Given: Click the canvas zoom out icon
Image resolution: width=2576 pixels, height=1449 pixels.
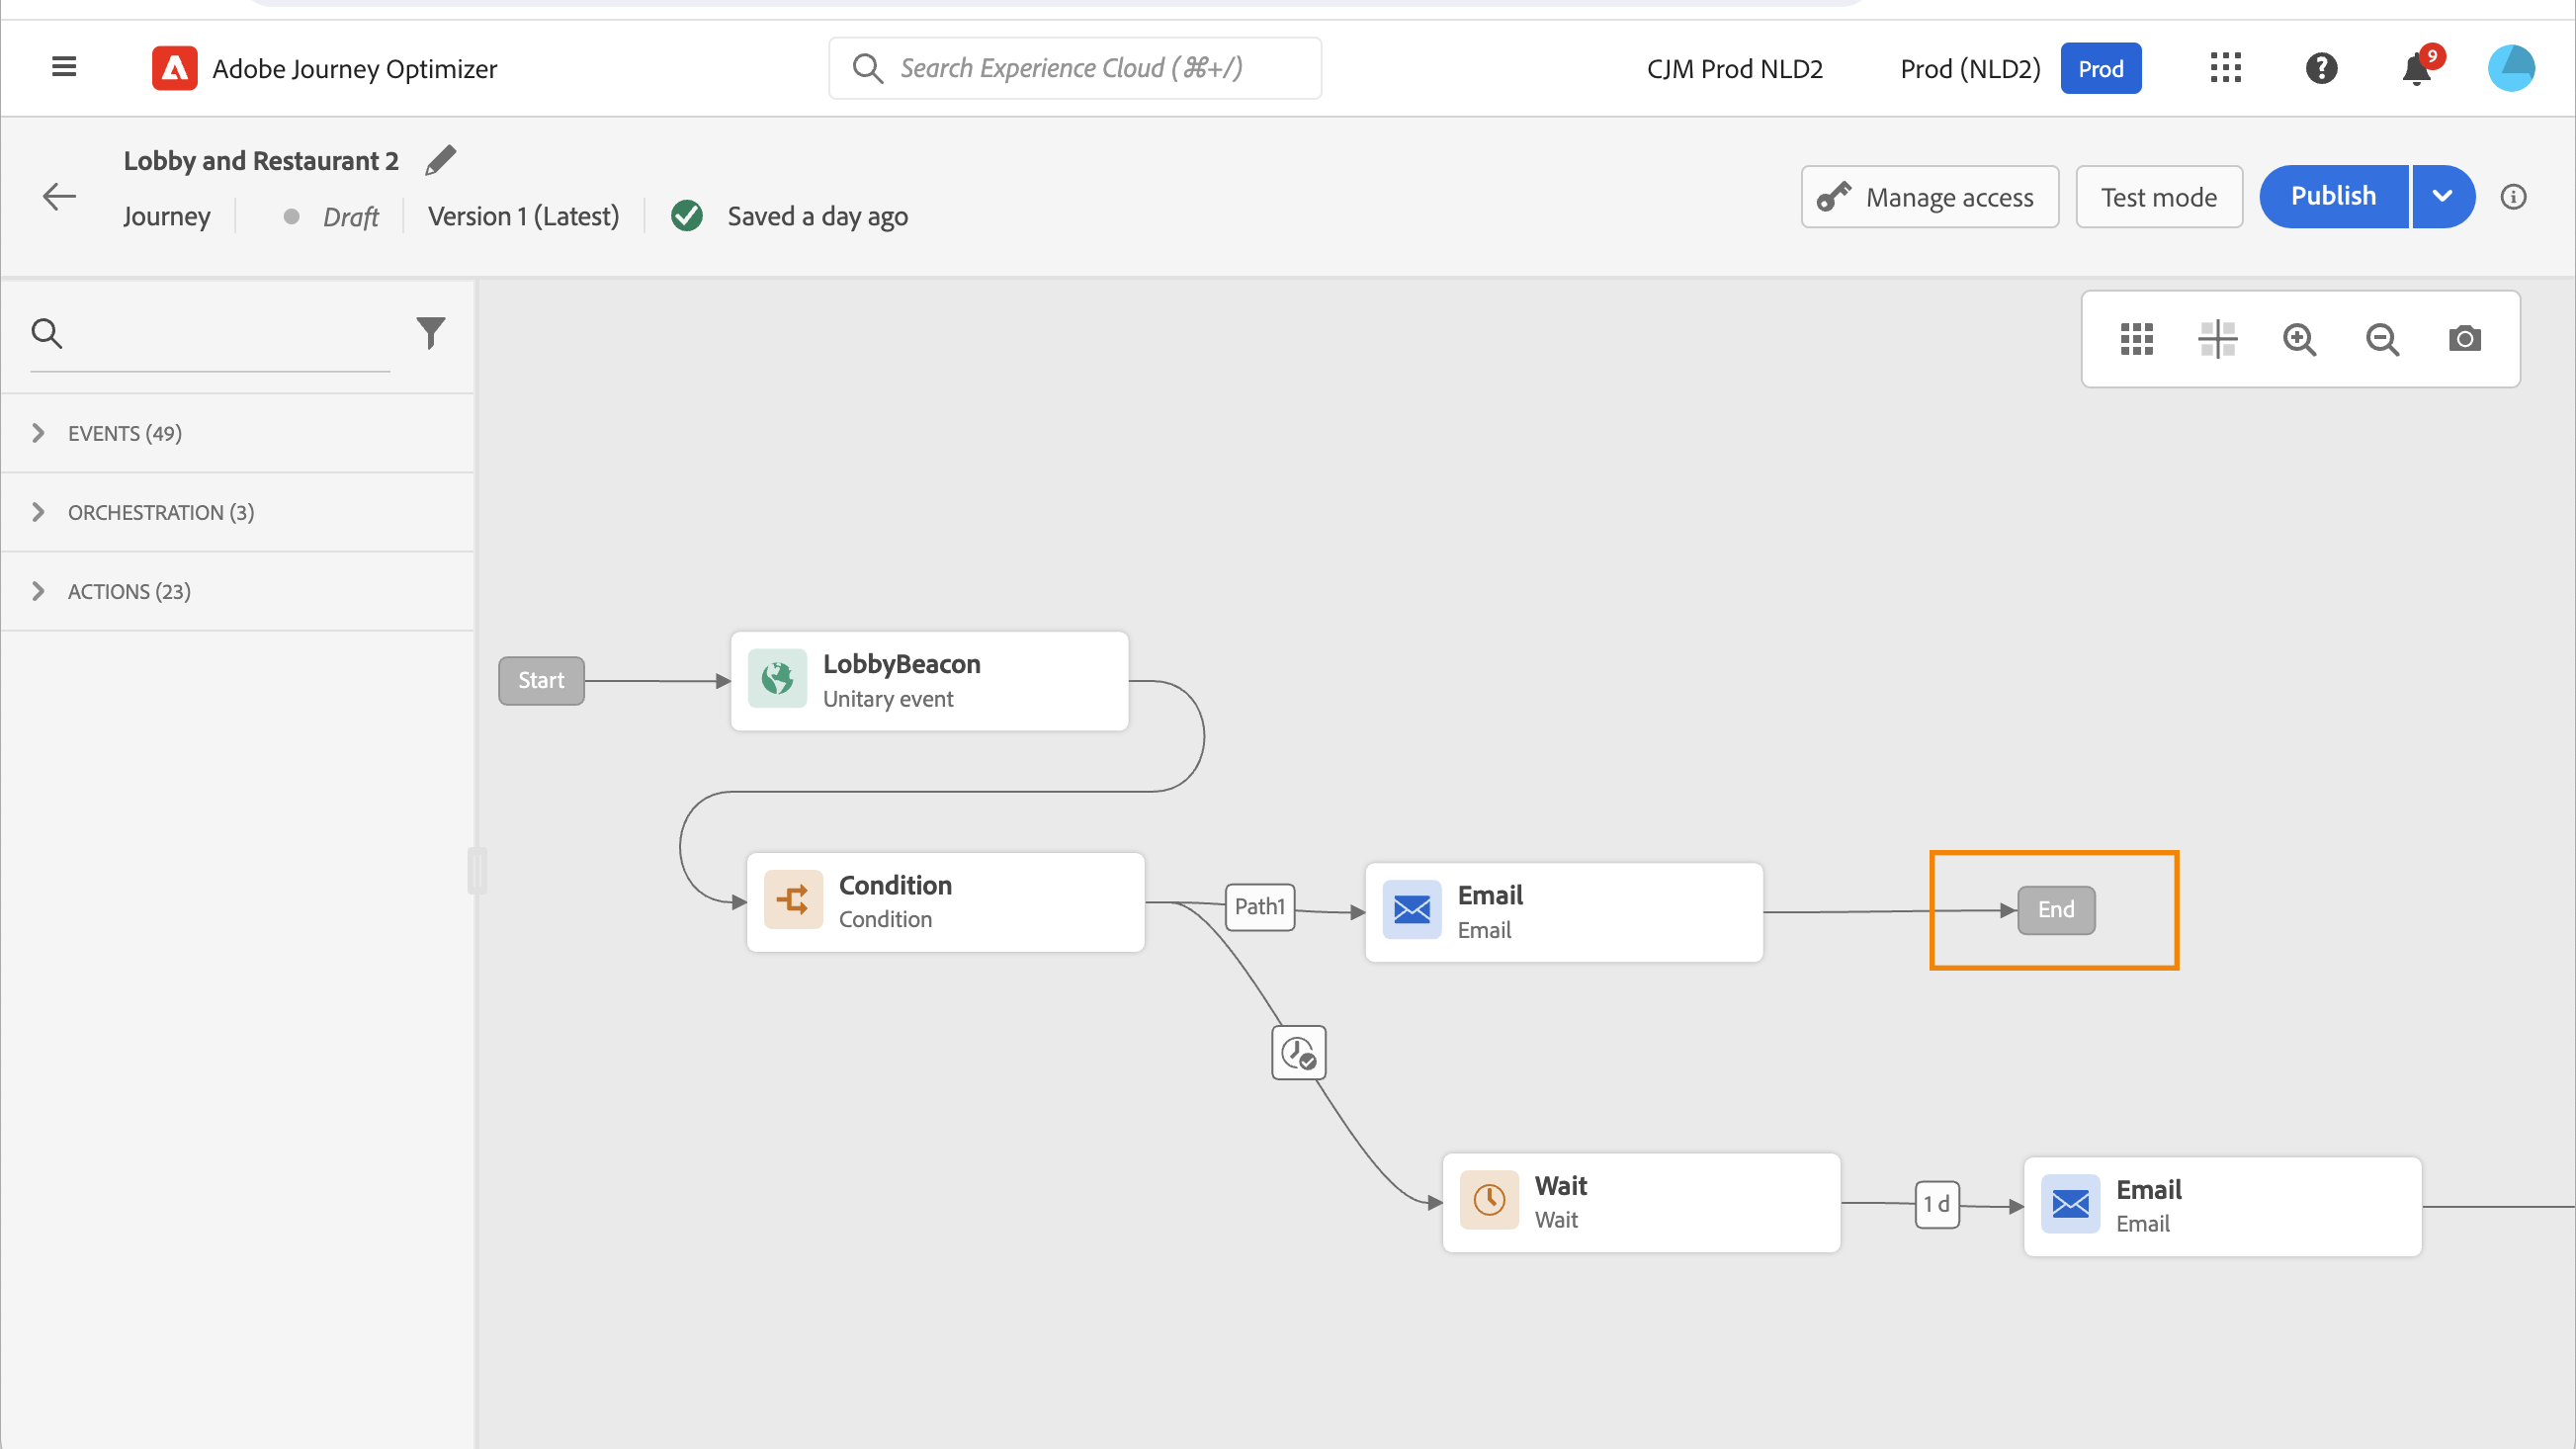Looking at the screenshot, I should click(2382, 339).
